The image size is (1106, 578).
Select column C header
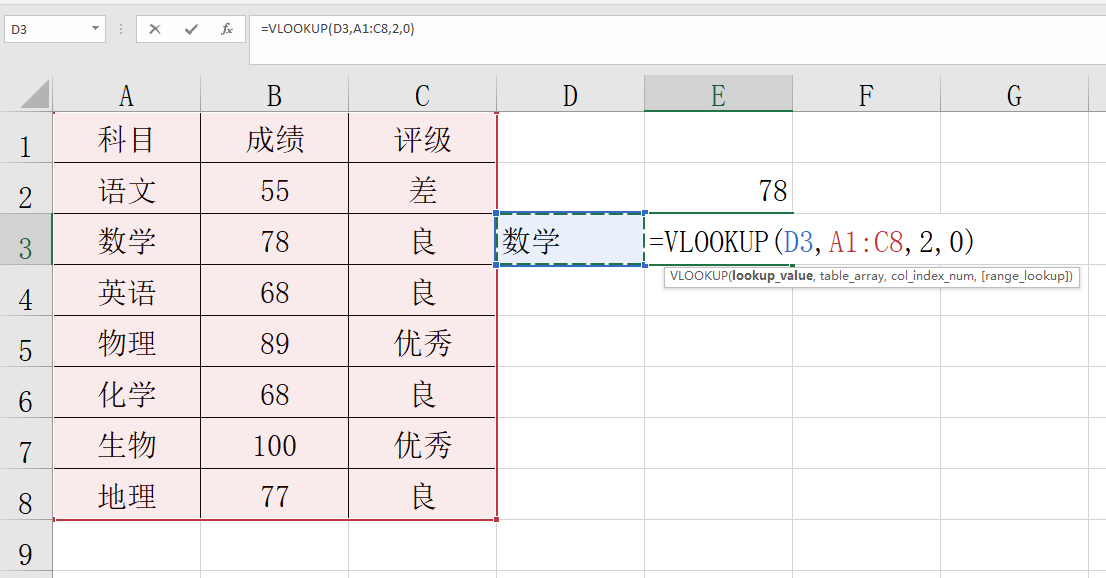(423, 95)
